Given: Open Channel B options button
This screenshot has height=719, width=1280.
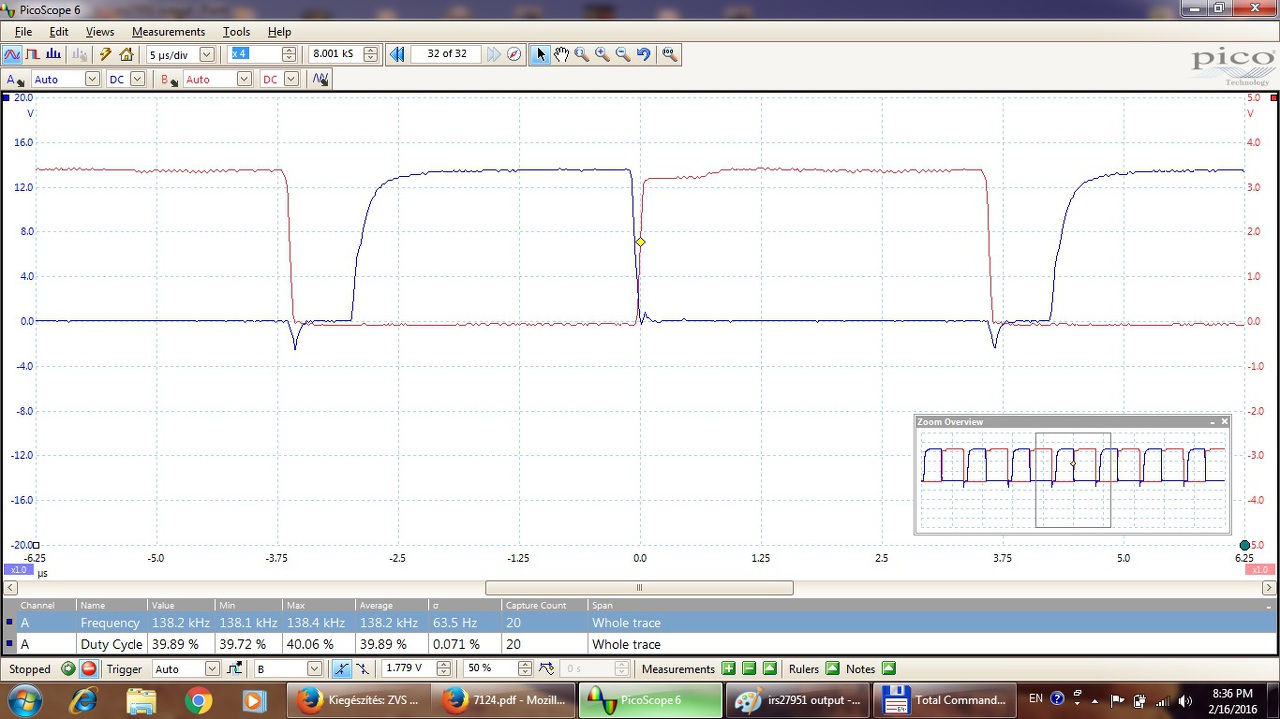Looking at the screenshot, I should coord(169,79).
